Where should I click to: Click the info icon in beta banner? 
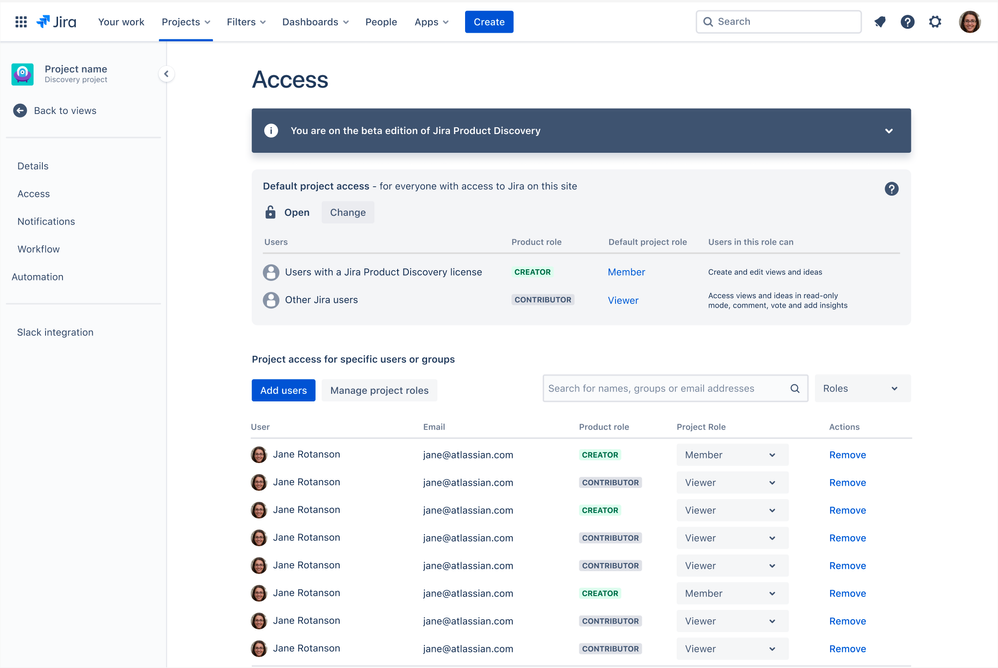click(271, 130)
